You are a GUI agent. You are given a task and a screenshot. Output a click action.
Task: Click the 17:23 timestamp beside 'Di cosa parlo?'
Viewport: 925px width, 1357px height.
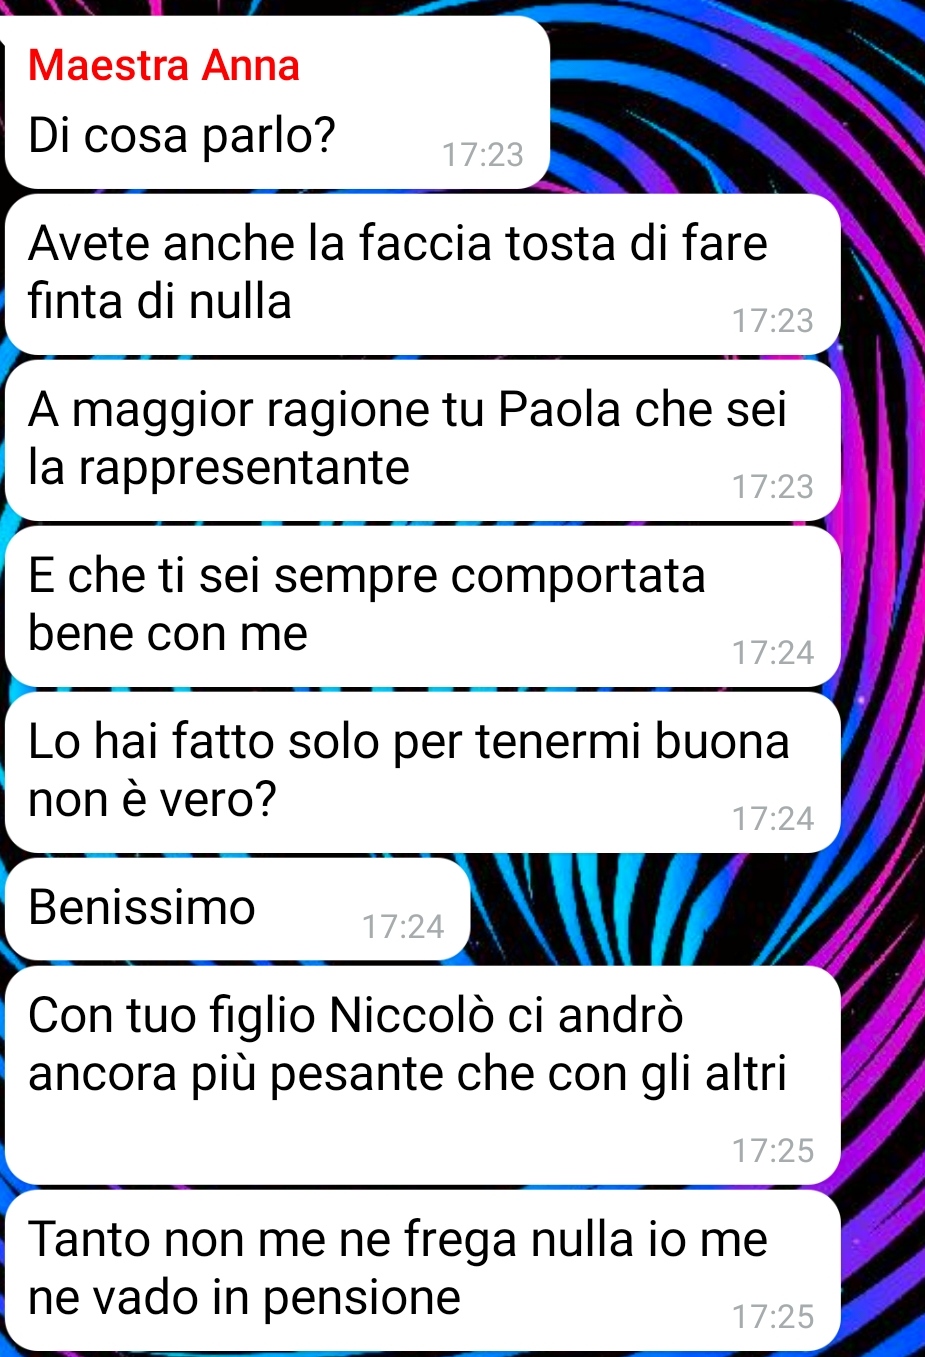[x=483, y=154]
